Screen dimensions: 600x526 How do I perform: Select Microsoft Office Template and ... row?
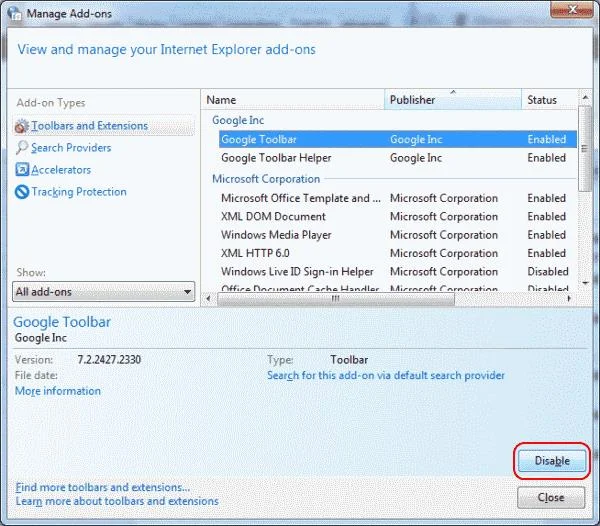point(398,198)
